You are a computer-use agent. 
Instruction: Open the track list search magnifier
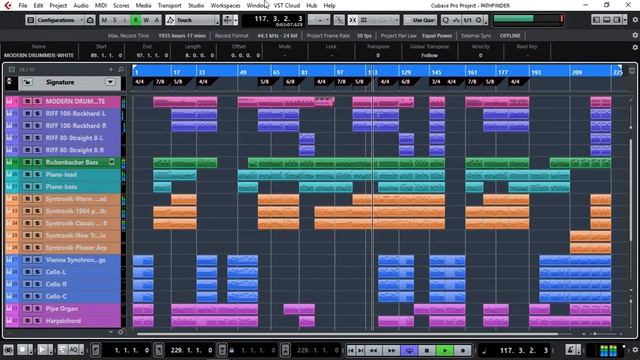(x=120, y=69)
